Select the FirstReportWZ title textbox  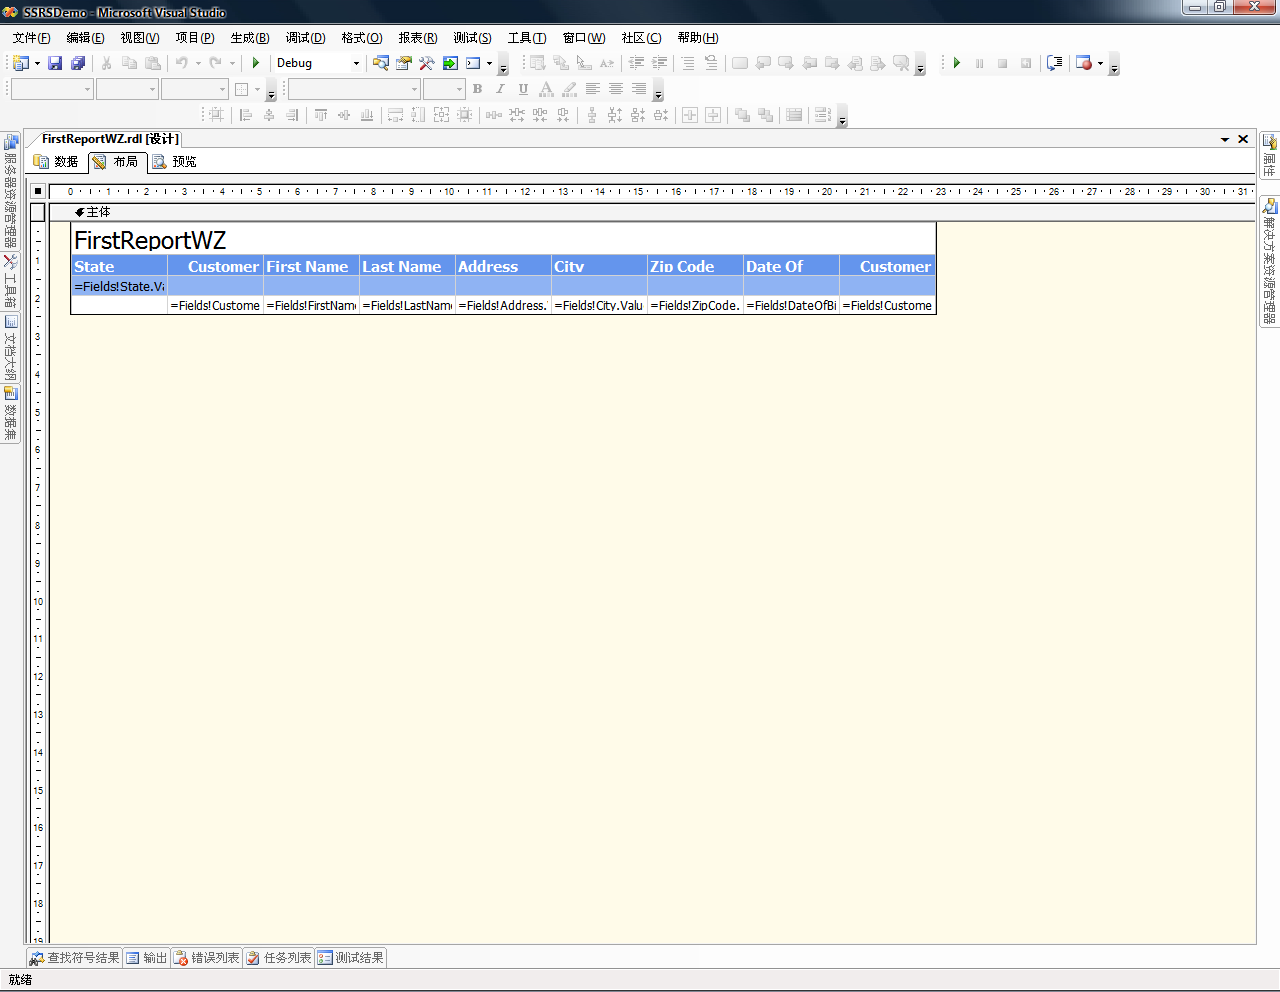[x=503, y=240]
